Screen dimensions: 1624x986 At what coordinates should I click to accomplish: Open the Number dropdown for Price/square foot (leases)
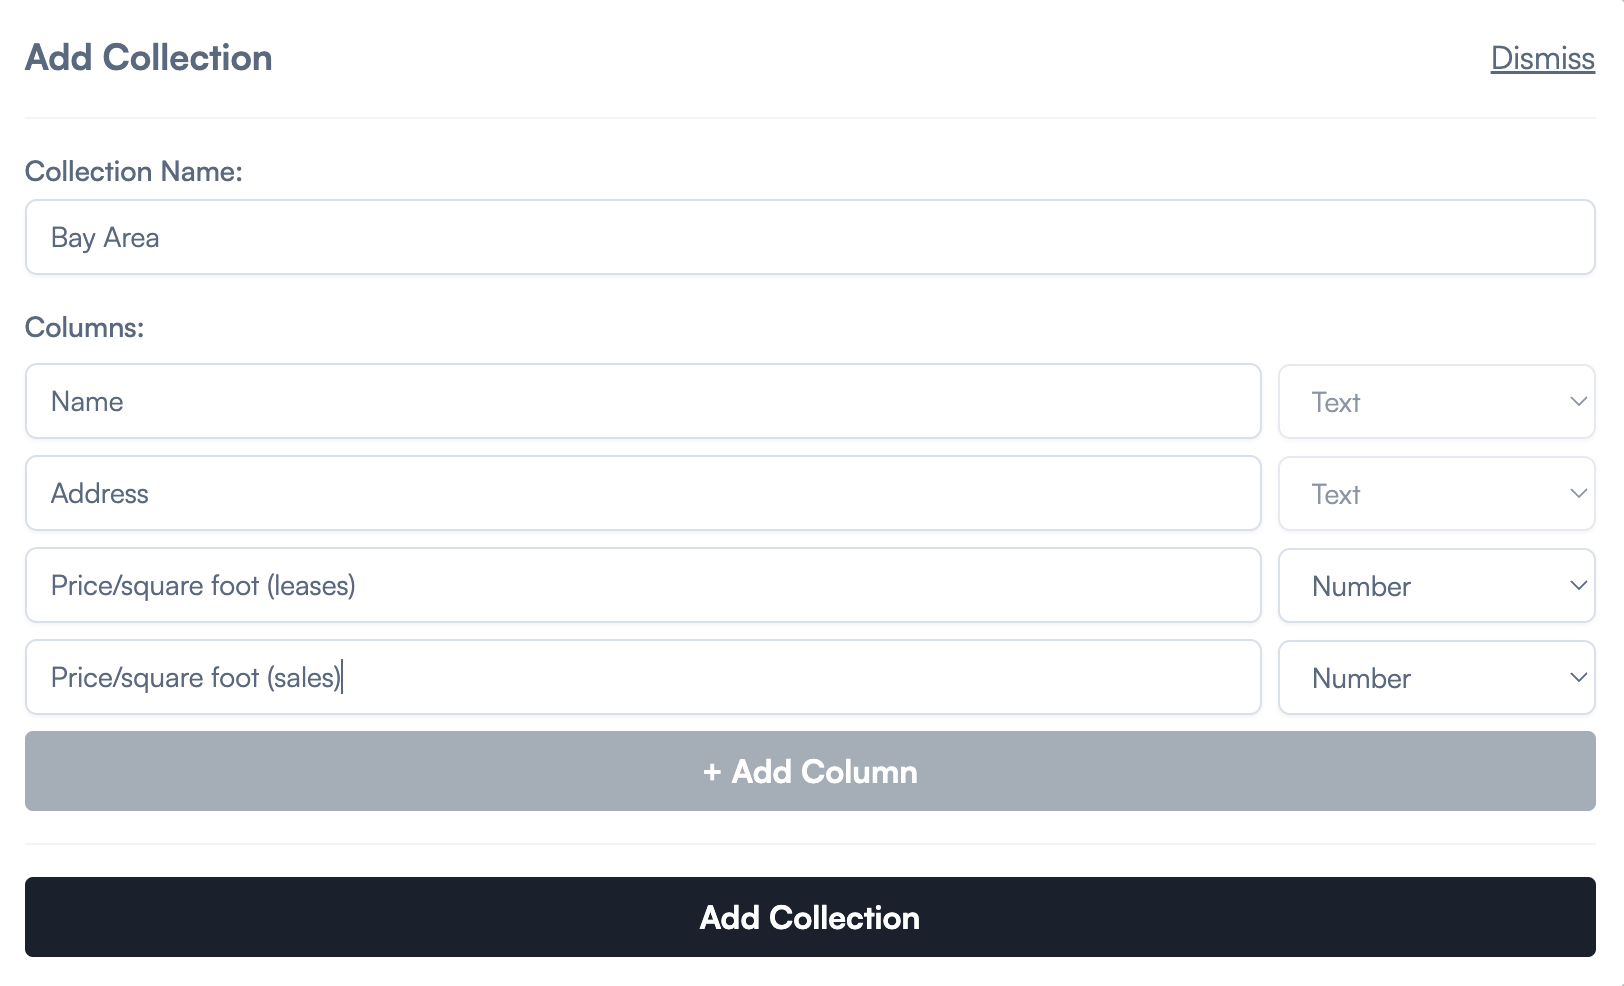click(1434, 586)
